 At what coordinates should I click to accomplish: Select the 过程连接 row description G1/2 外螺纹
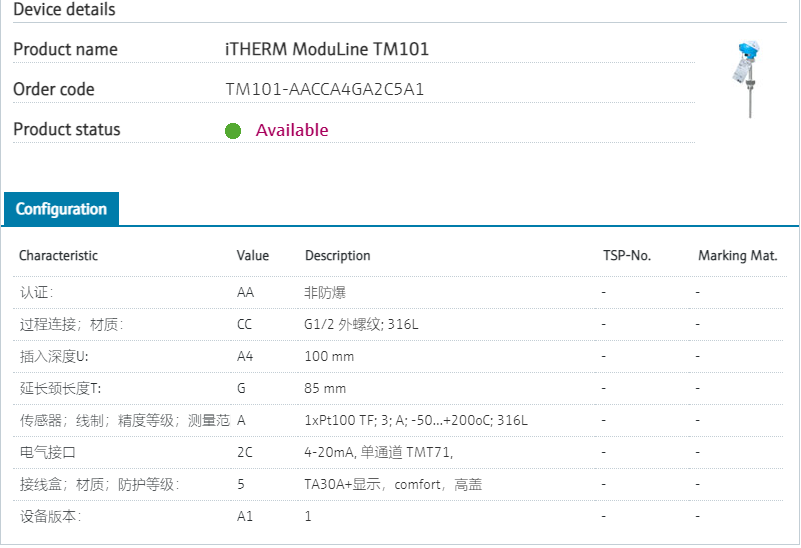click(x=361, y=324)
